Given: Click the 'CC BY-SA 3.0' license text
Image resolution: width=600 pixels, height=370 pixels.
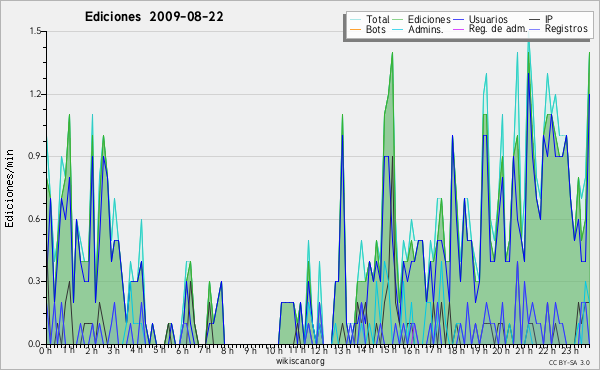Looking at the screenshot, I should pos(569,362).
